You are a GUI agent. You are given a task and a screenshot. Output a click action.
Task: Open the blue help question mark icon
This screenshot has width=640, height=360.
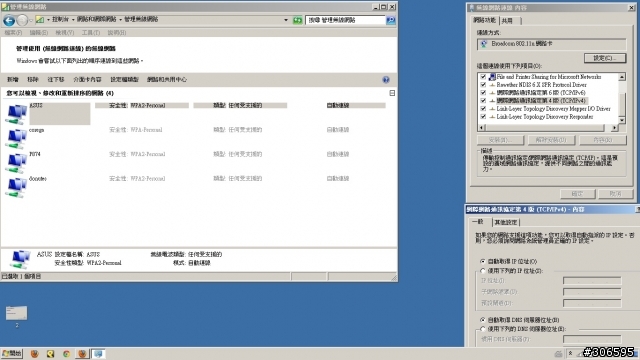[386, 80]
